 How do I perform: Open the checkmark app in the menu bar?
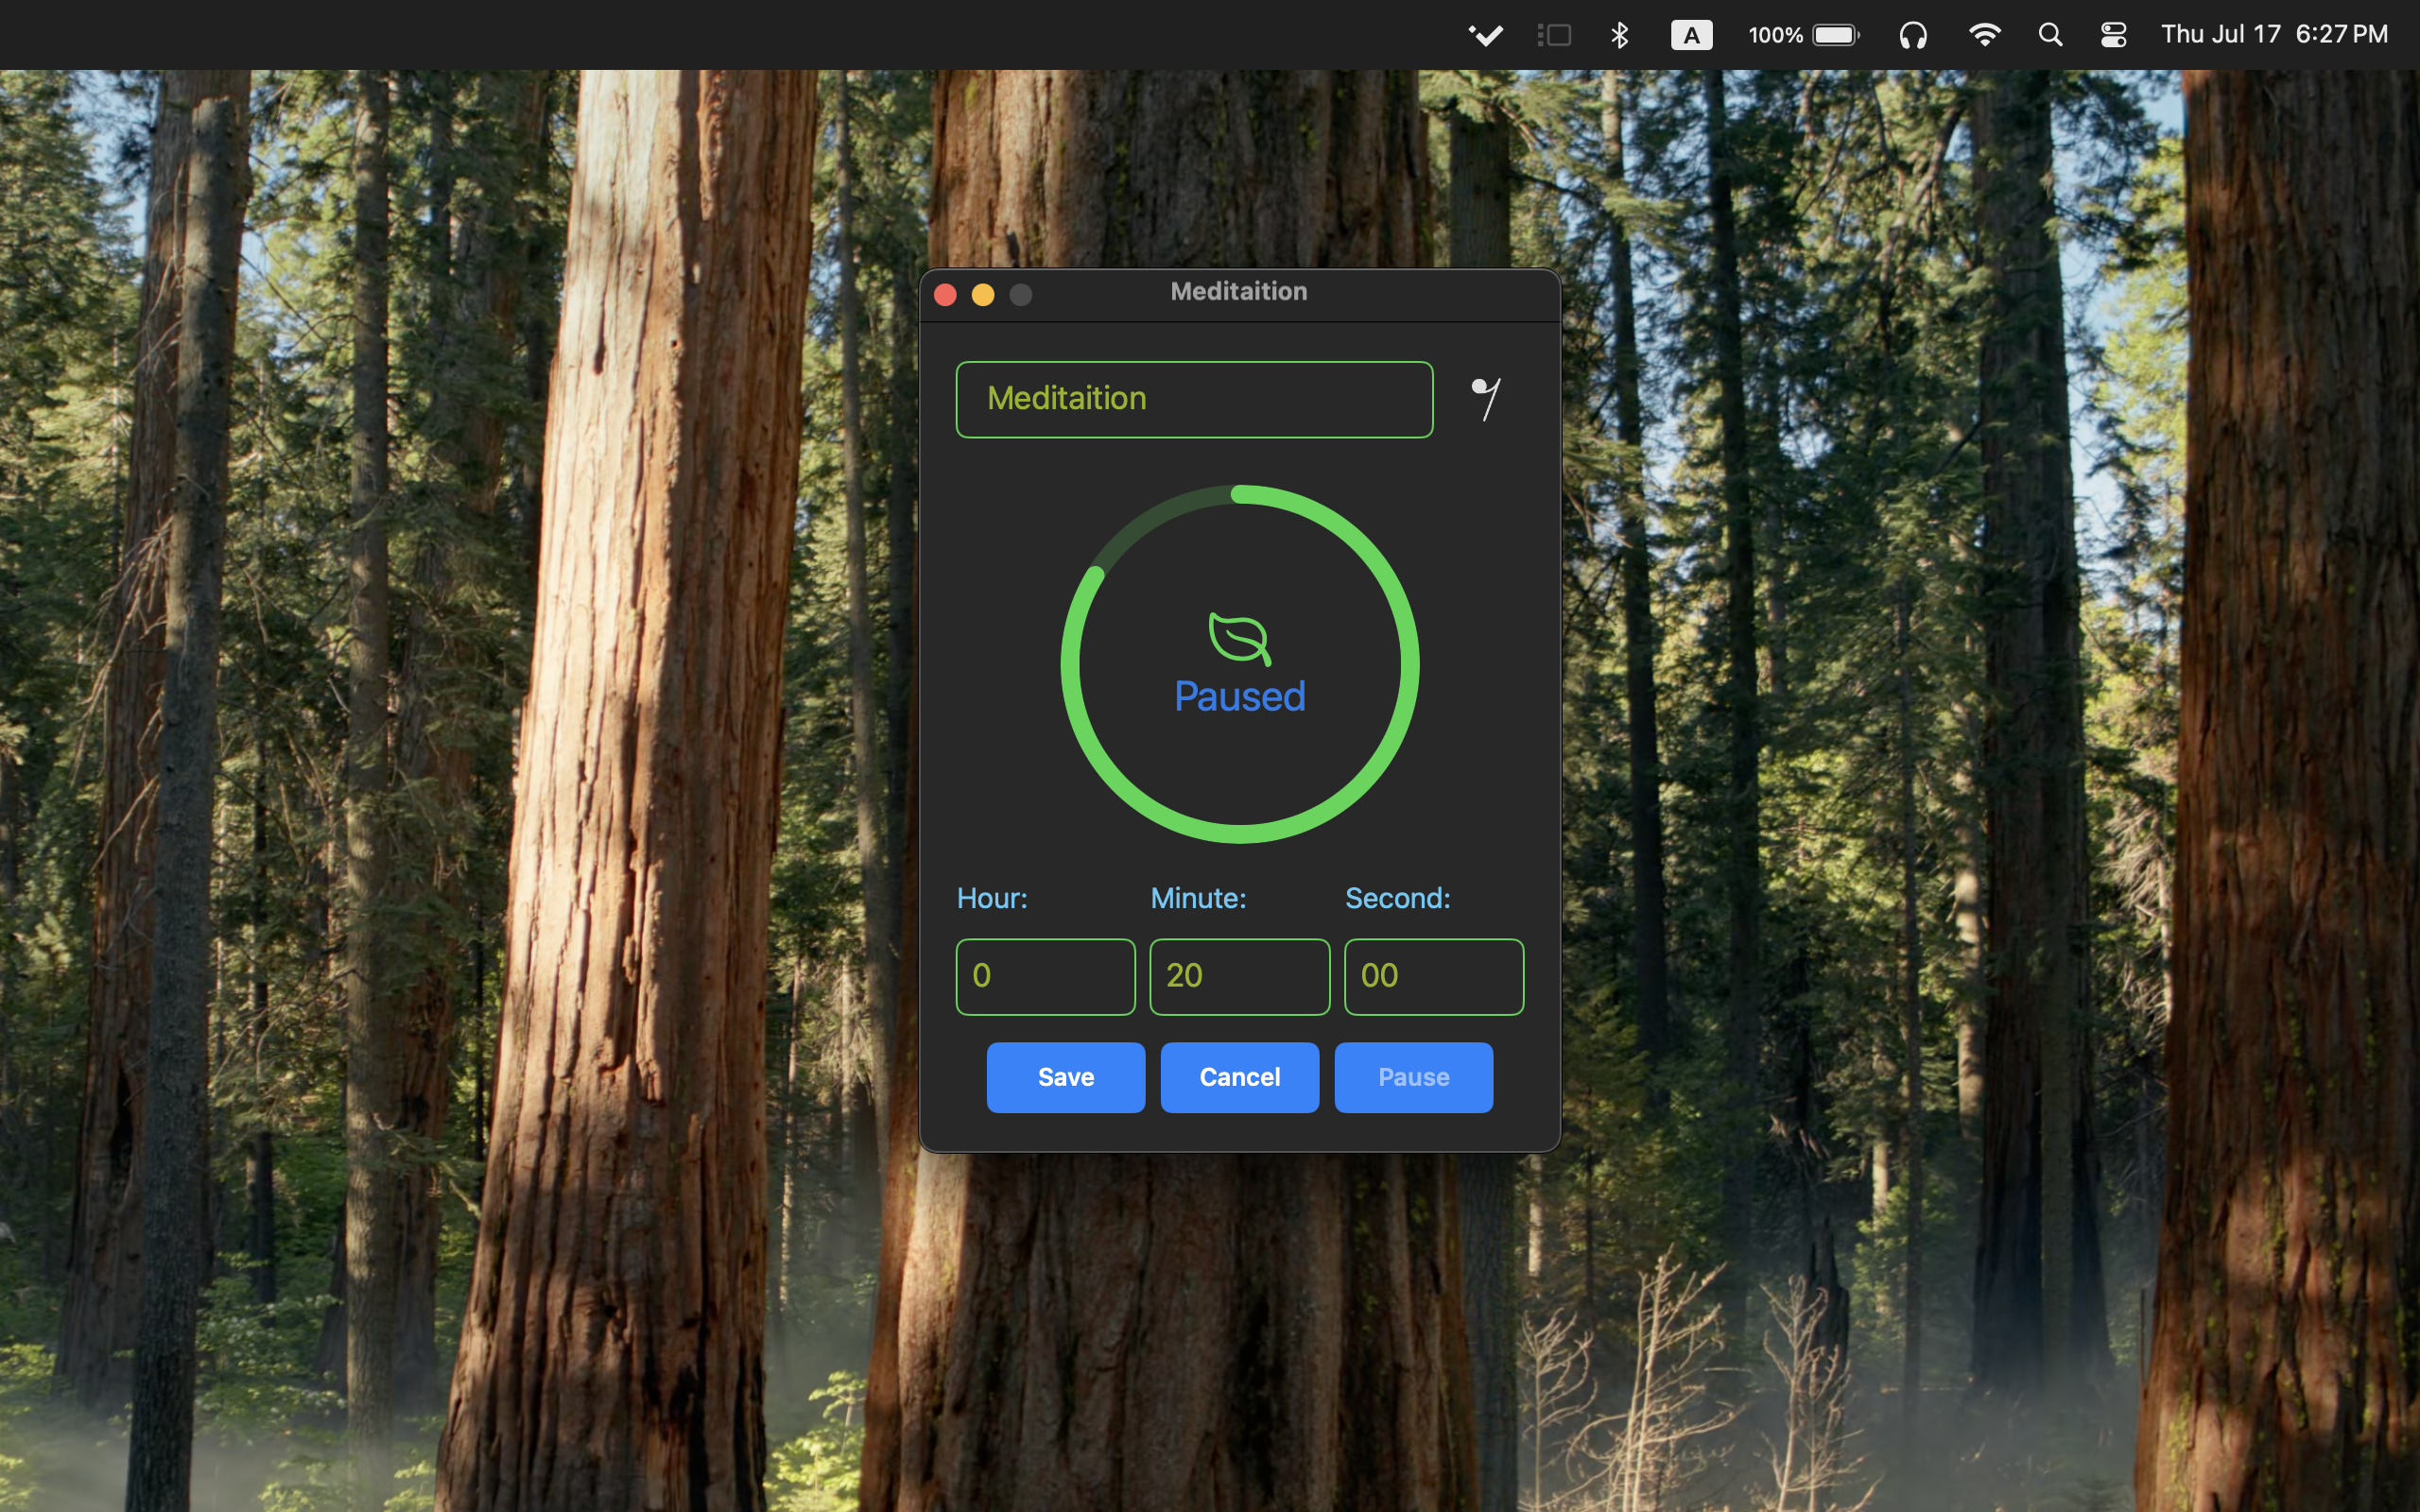(x=1485, y=35)
